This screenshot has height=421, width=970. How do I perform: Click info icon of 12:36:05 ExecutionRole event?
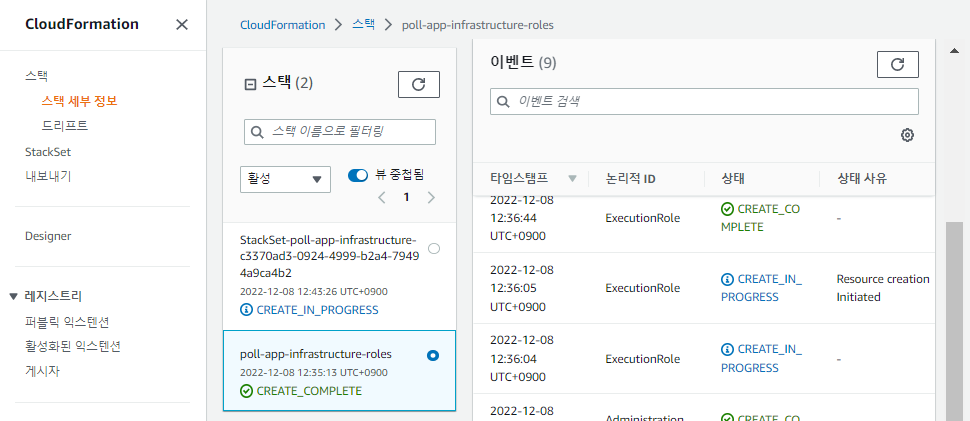[x=728, y=279]
